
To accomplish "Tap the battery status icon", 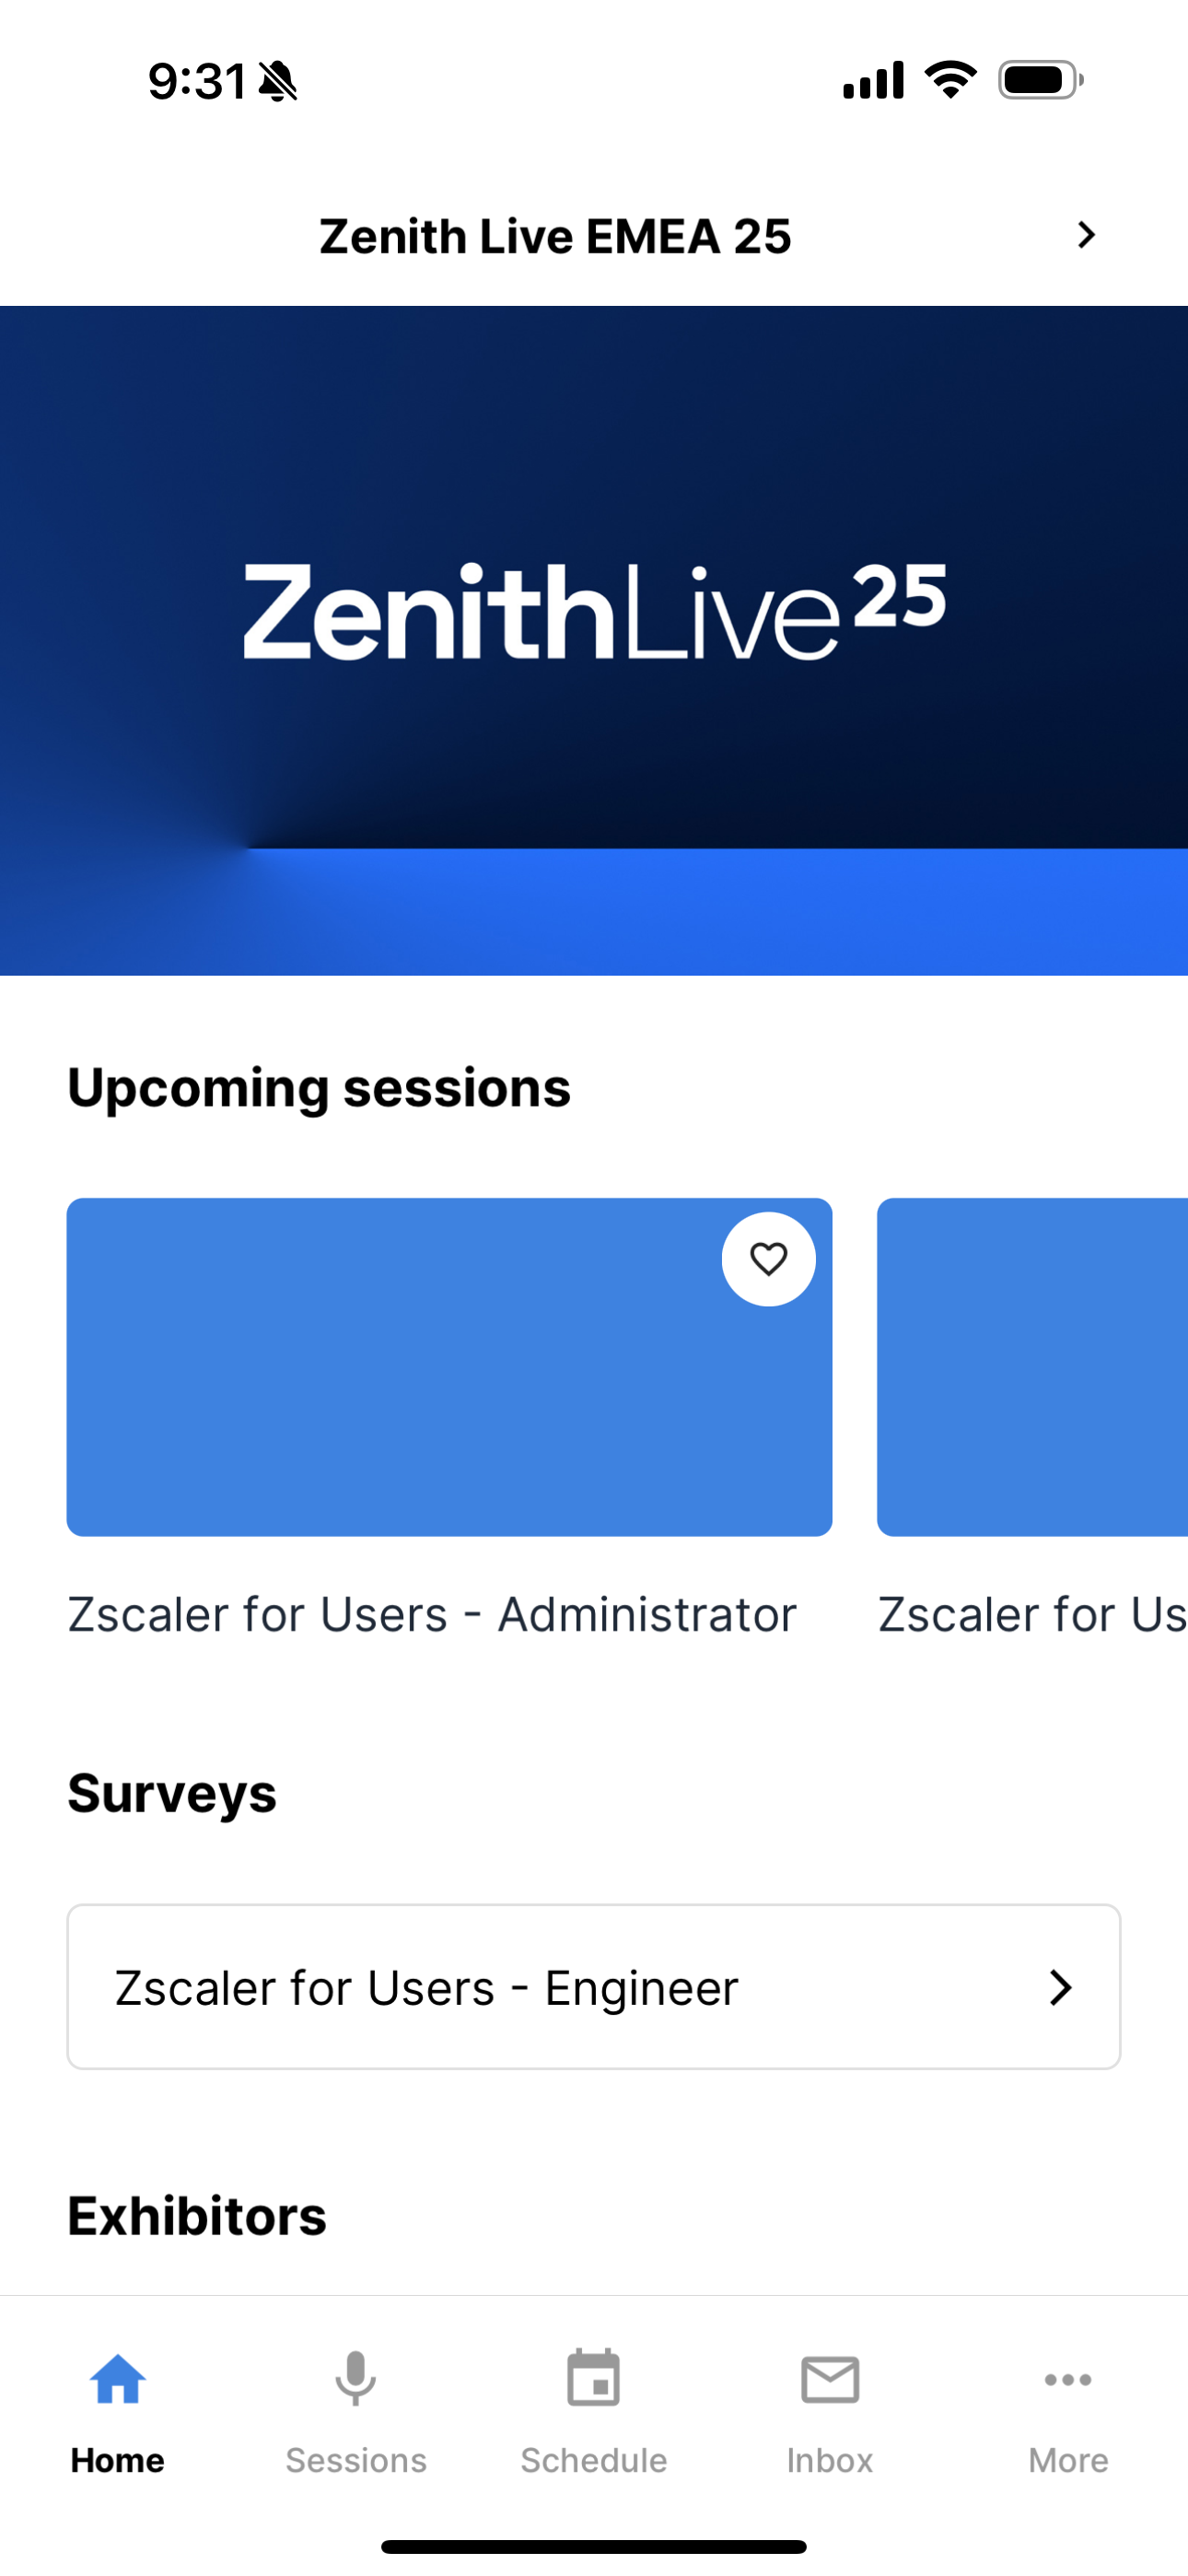I will [x=1041, y=80].
